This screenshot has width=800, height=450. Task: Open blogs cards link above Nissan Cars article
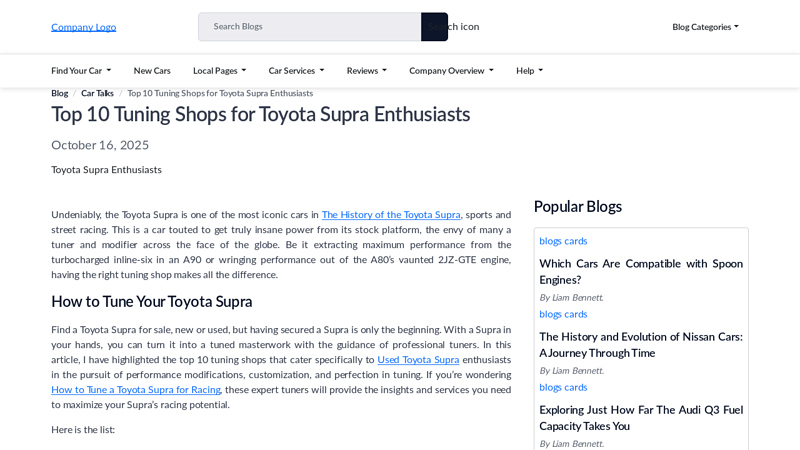click(x=563, y=314)
